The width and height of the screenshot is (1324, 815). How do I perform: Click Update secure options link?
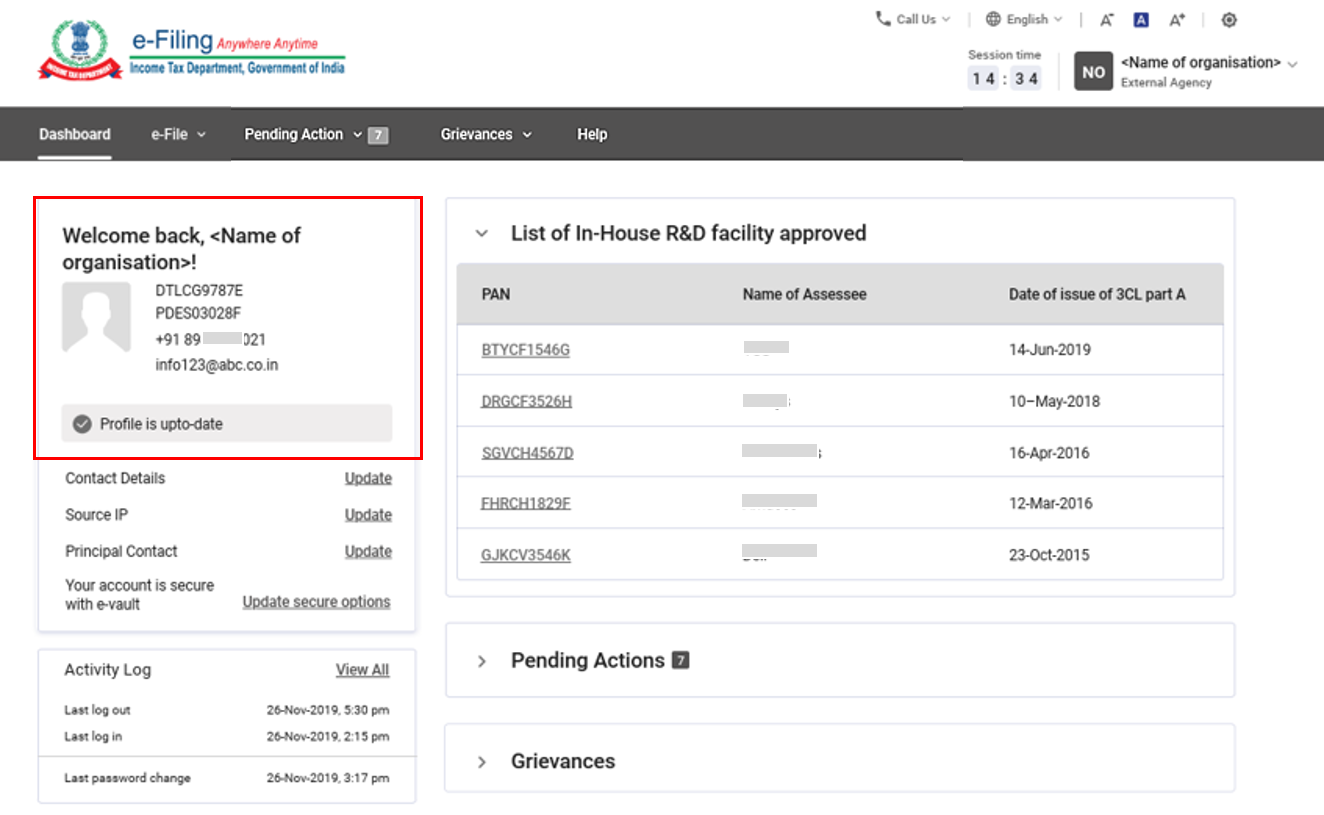[316, 602]
